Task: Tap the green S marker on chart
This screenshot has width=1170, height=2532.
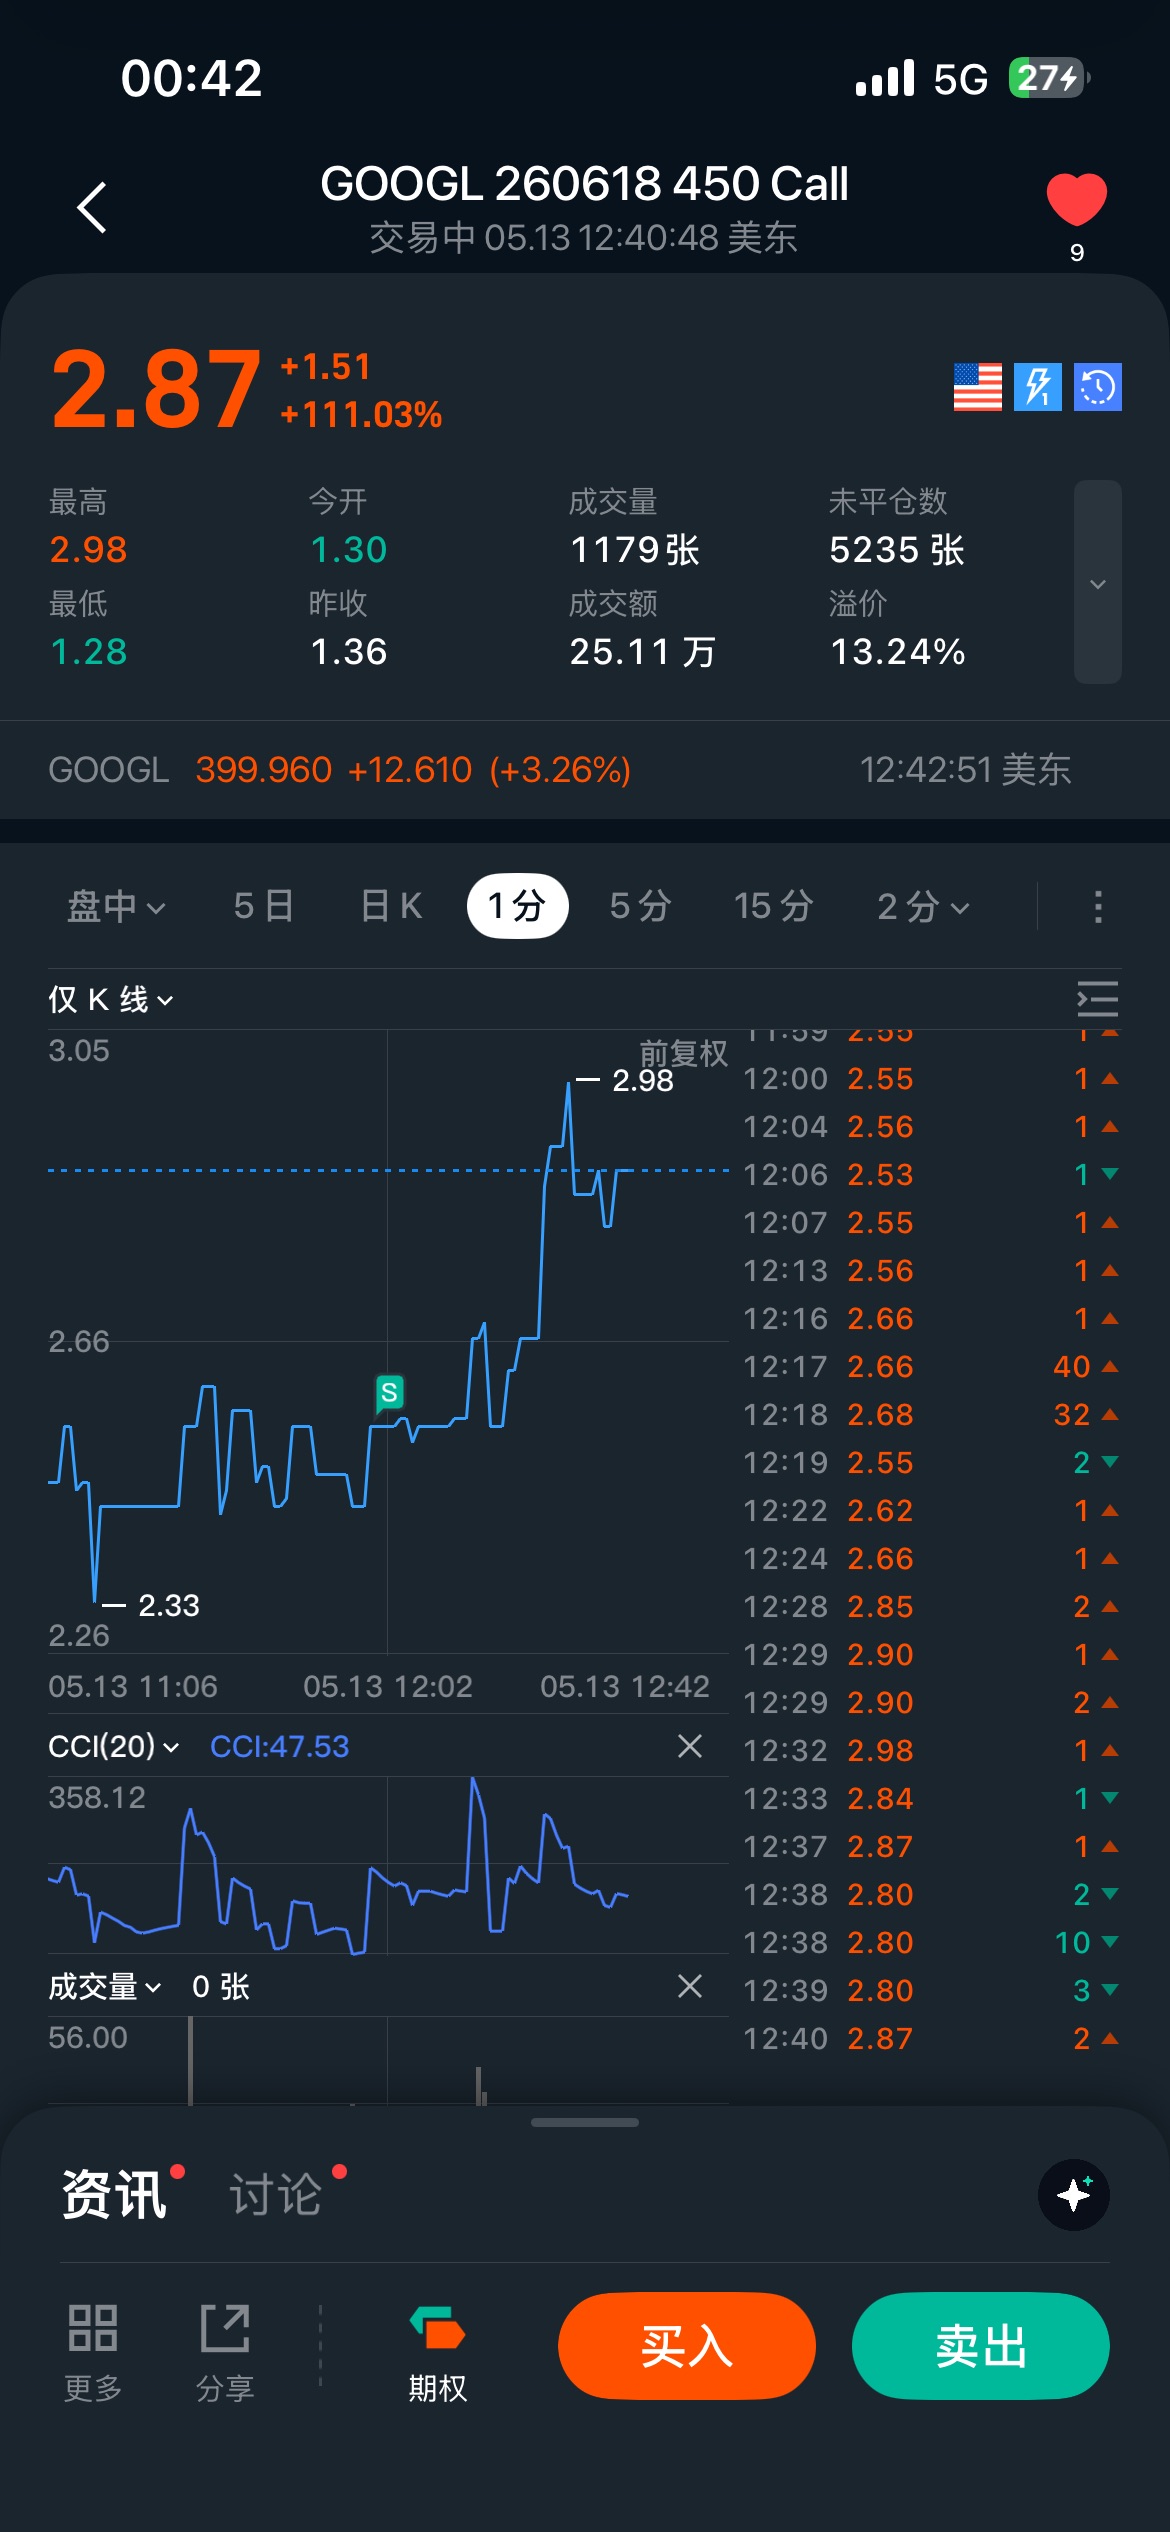Action: click(390, 1392)
